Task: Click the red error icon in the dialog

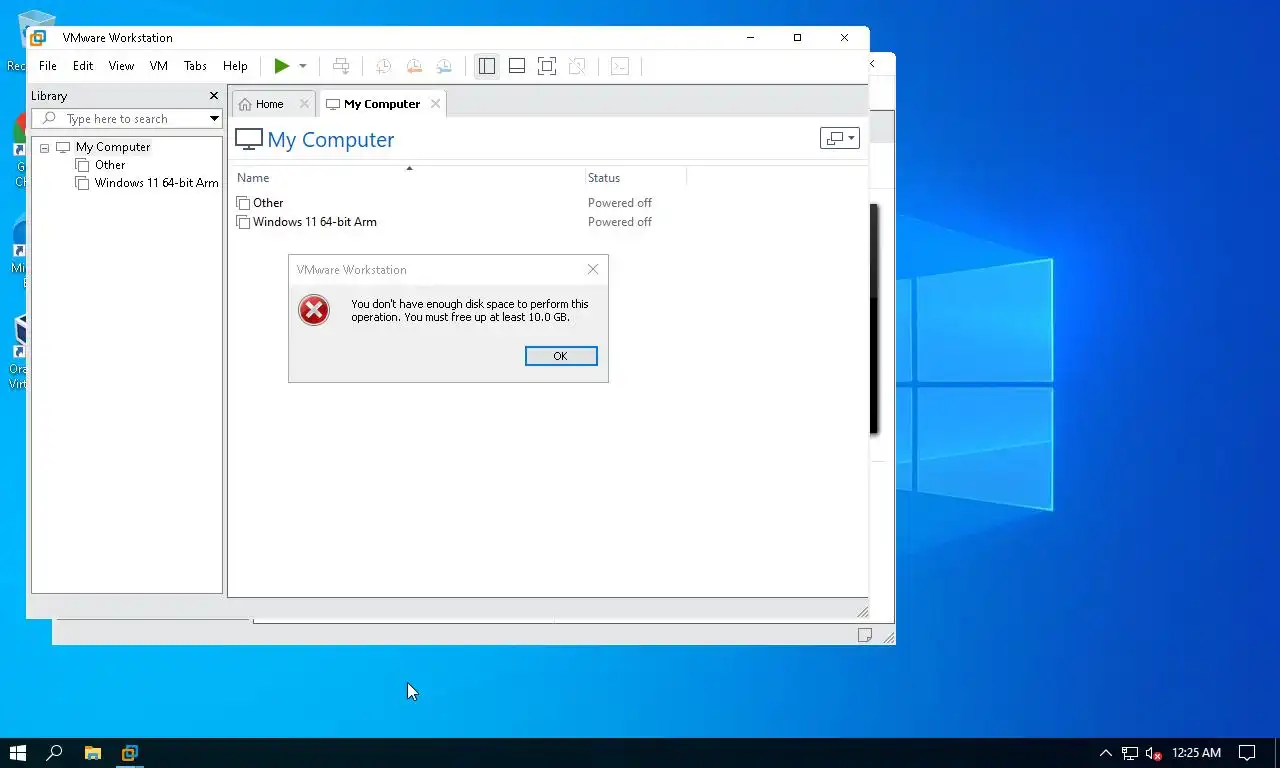Action: (314, 311)
